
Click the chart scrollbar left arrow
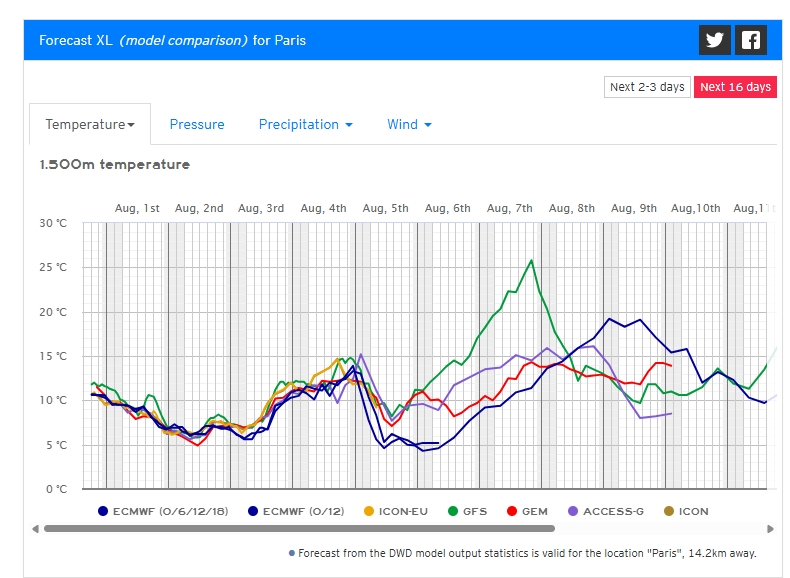pos(35,528)
